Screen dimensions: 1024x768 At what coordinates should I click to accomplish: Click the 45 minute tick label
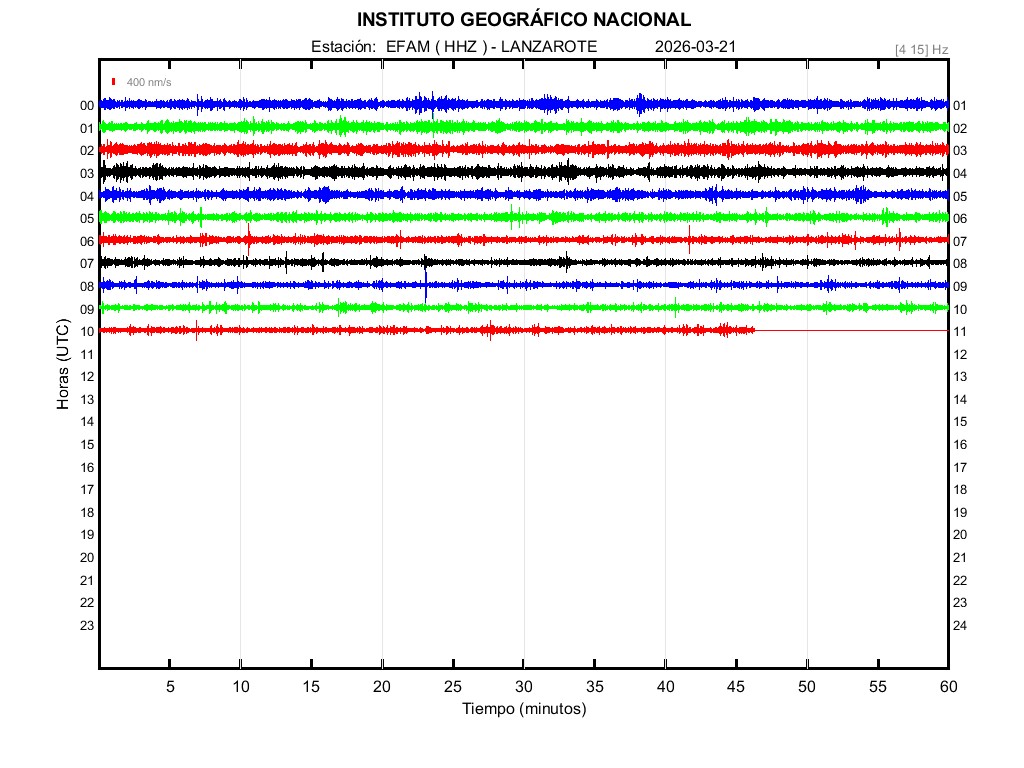pos(736,686)
